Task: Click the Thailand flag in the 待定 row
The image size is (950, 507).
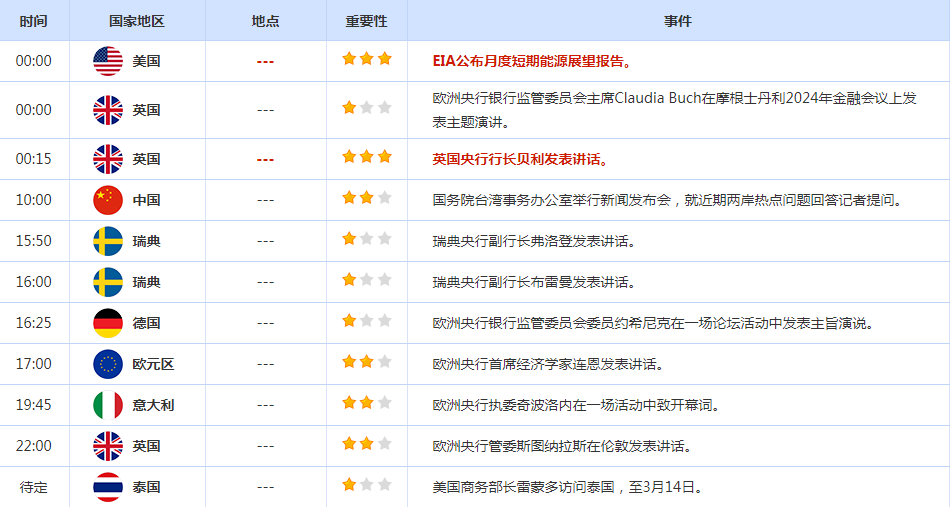Action: coord(108,487)
